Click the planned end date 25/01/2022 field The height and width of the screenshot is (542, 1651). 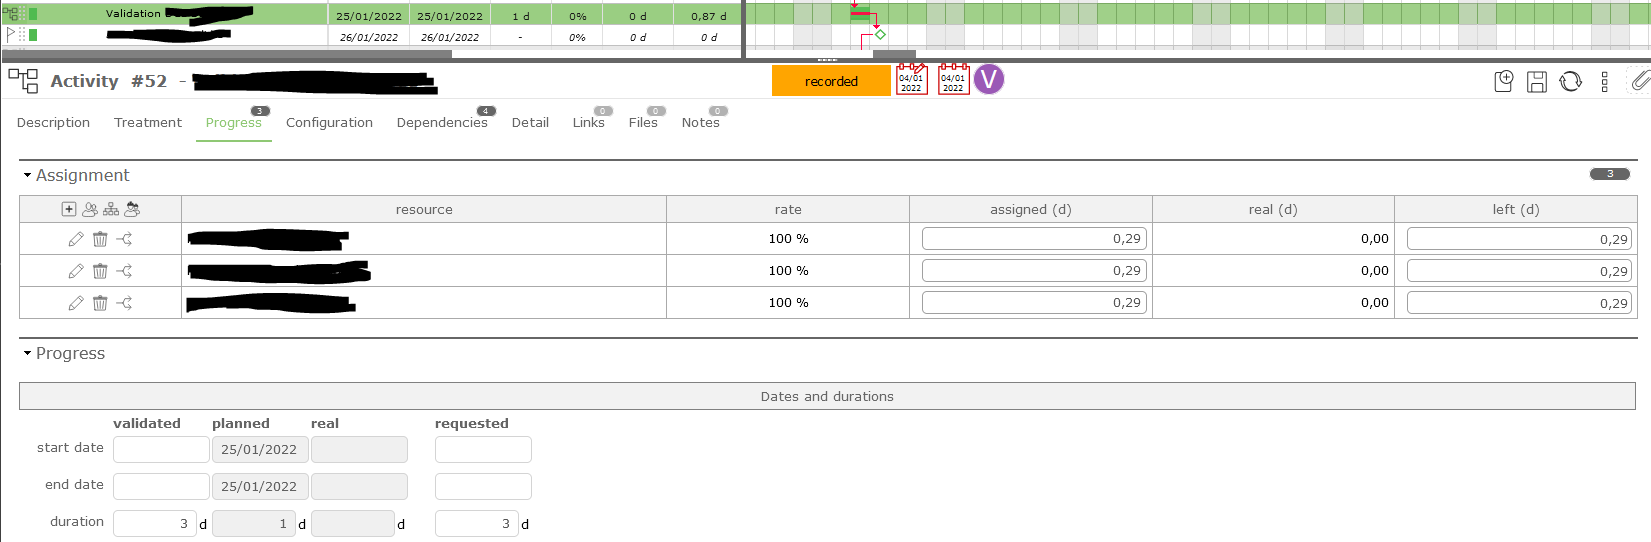pos(259,486)
